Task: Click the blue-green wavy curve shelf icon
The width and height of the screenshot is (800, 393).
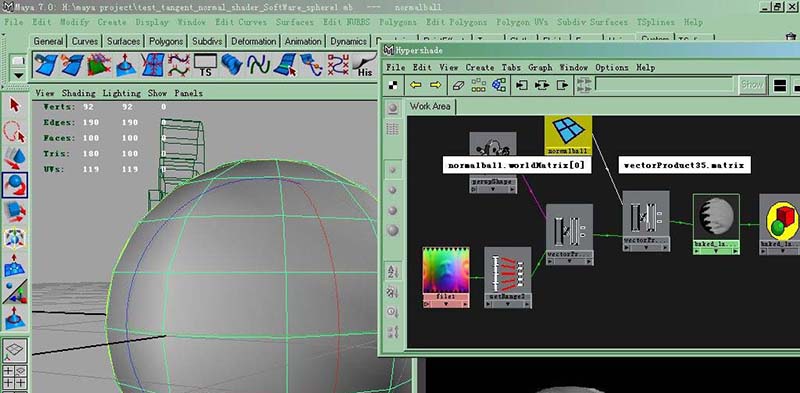Action: [x=259, y=65]
